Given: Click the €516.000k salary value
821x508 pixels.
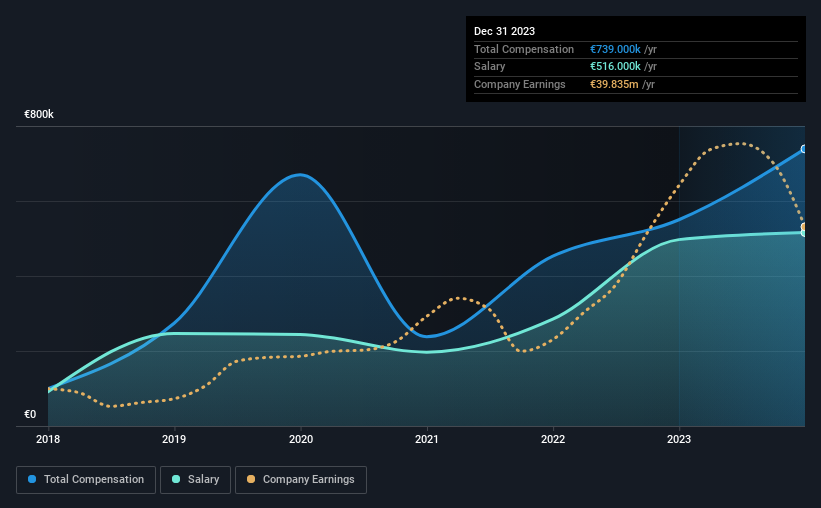Looking at the screenshot, I should (615, 67).
